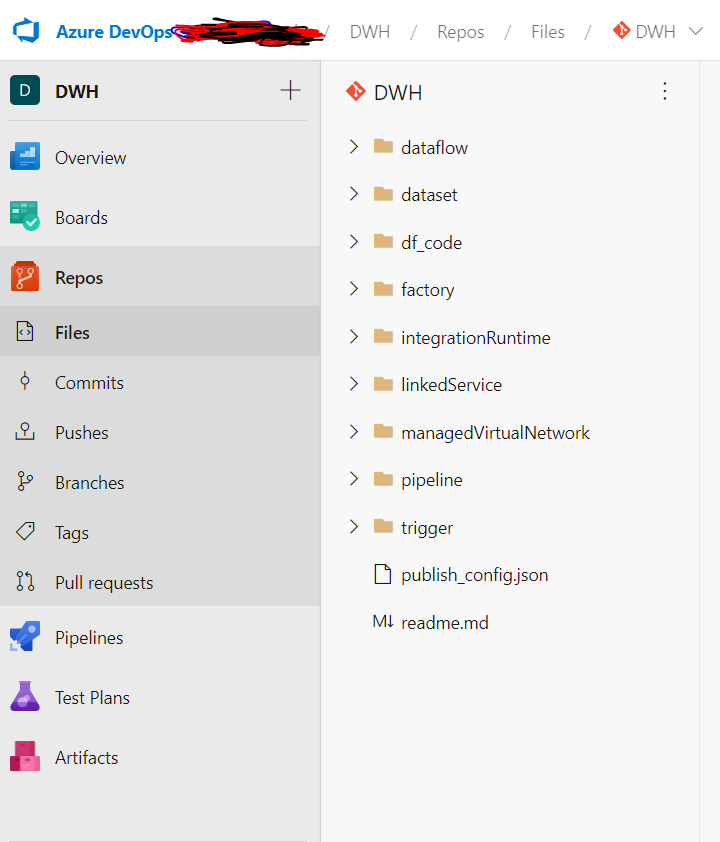This screenshot has width=720, height=842.
Task: Click the DWH project breadcrumb
Action: pos(370,32)
